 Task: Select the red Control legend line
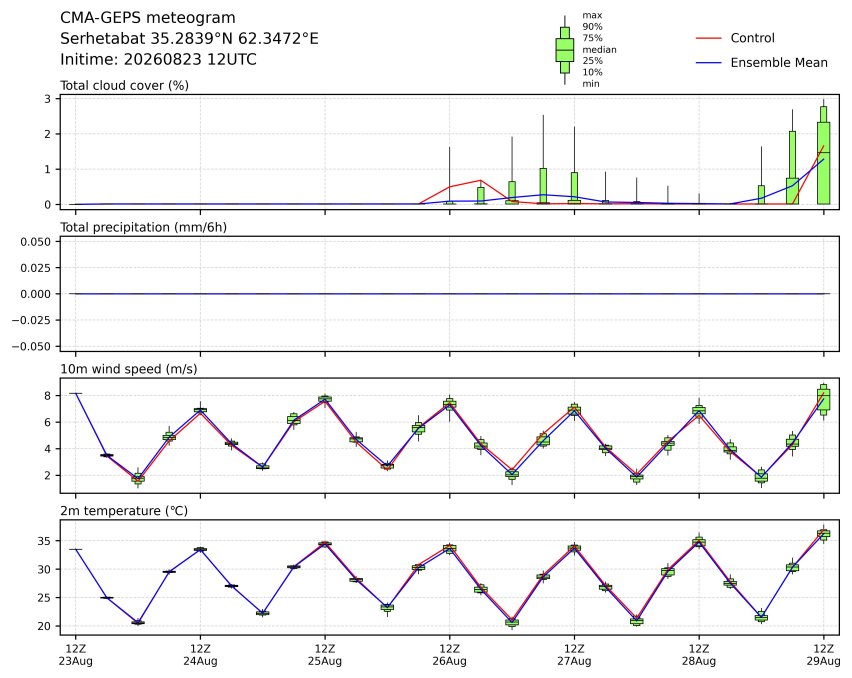point(709,38)
